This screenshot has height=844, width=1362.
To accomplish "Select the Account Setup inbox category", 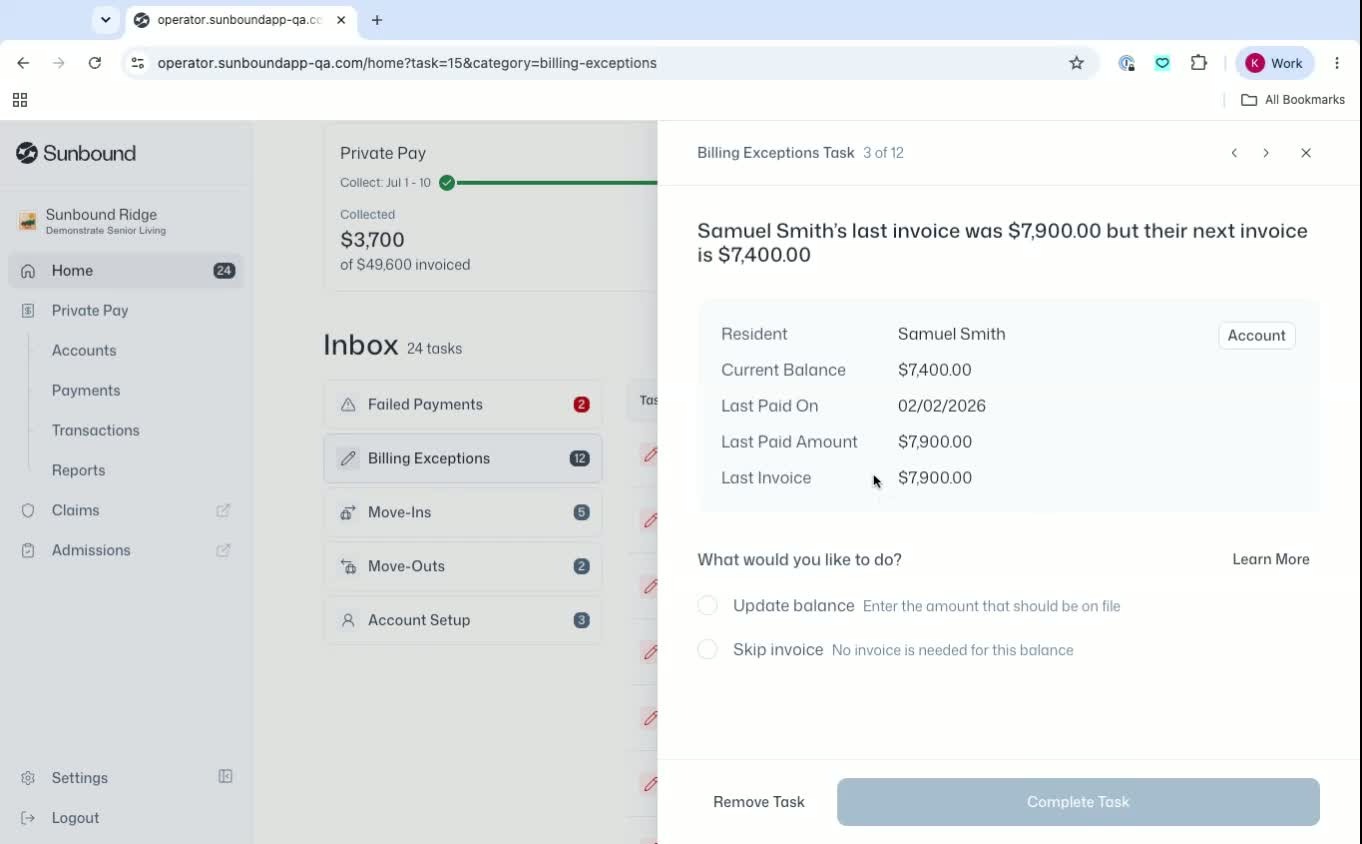I will (463, 620).
